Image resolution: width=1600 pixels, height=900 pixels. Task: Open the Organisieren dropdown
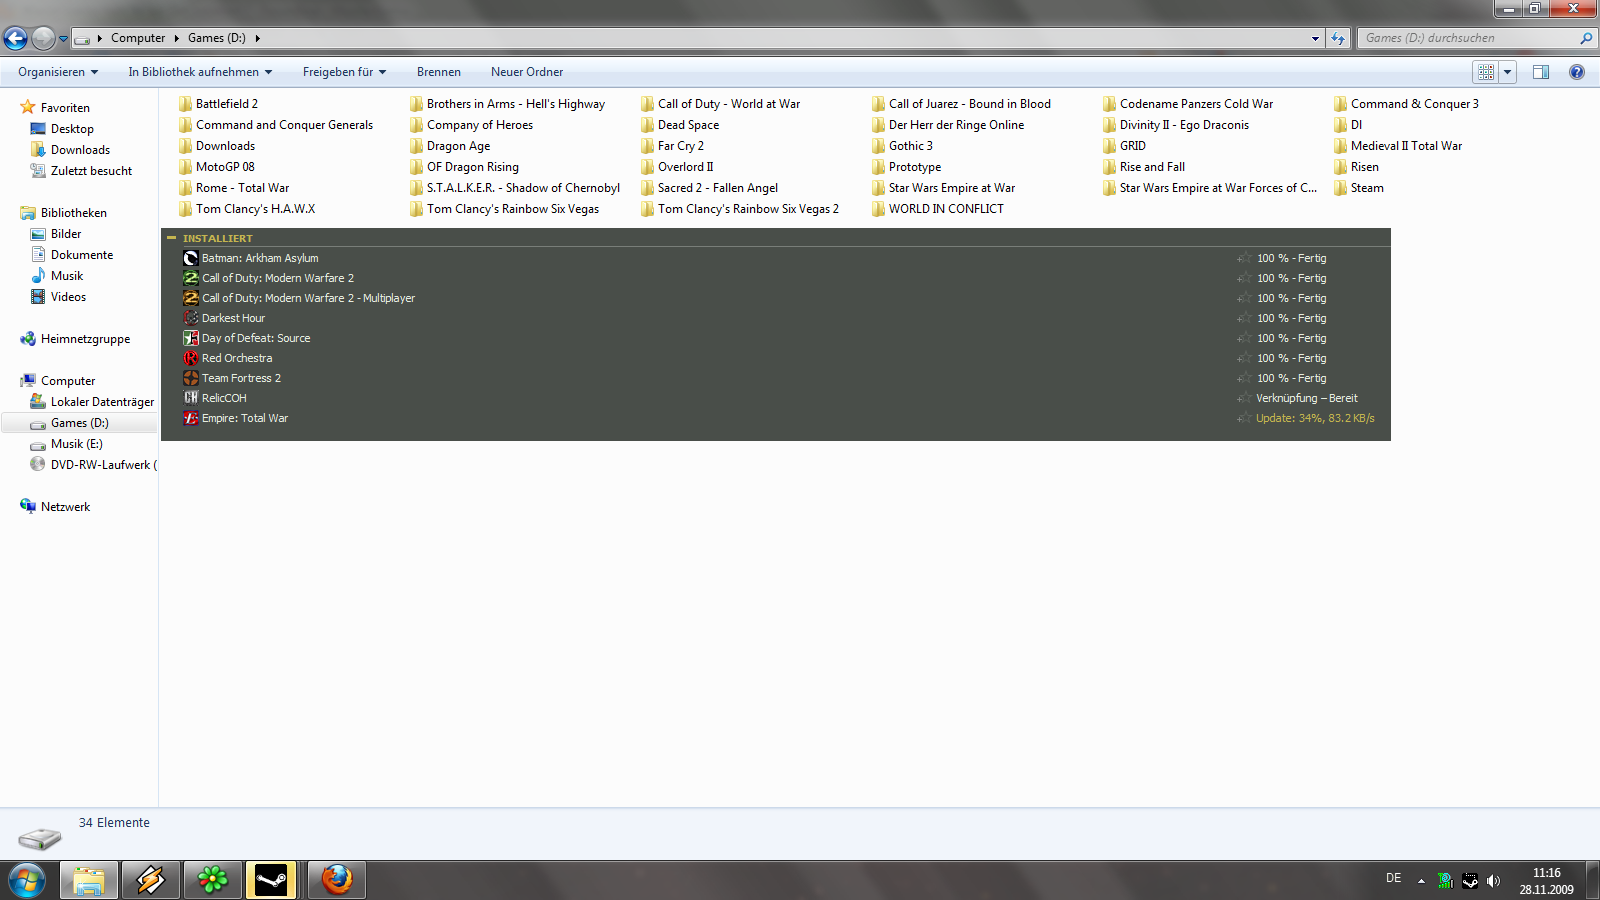coord(58,72)
